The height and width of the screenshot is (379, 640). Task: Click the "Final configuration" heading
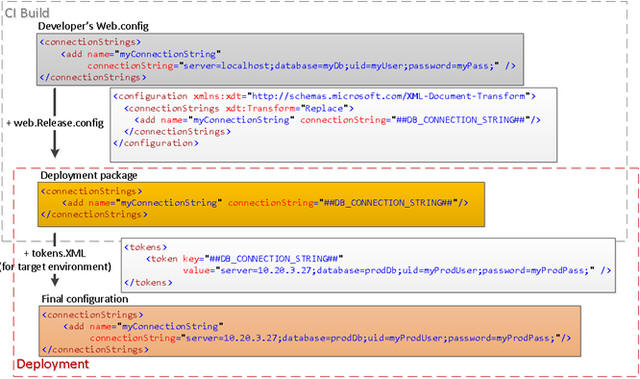pyautogui.click(x=84, y=299)
